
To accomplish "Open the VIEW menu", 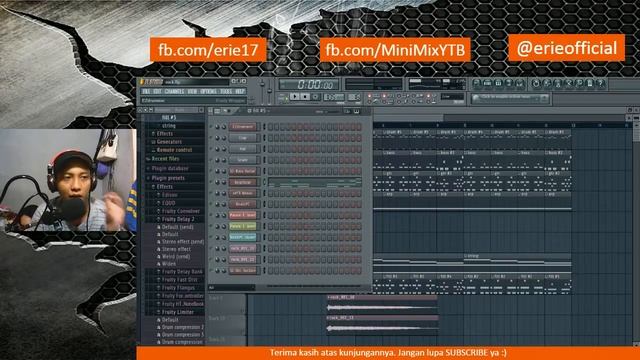I will click(192, 91).
